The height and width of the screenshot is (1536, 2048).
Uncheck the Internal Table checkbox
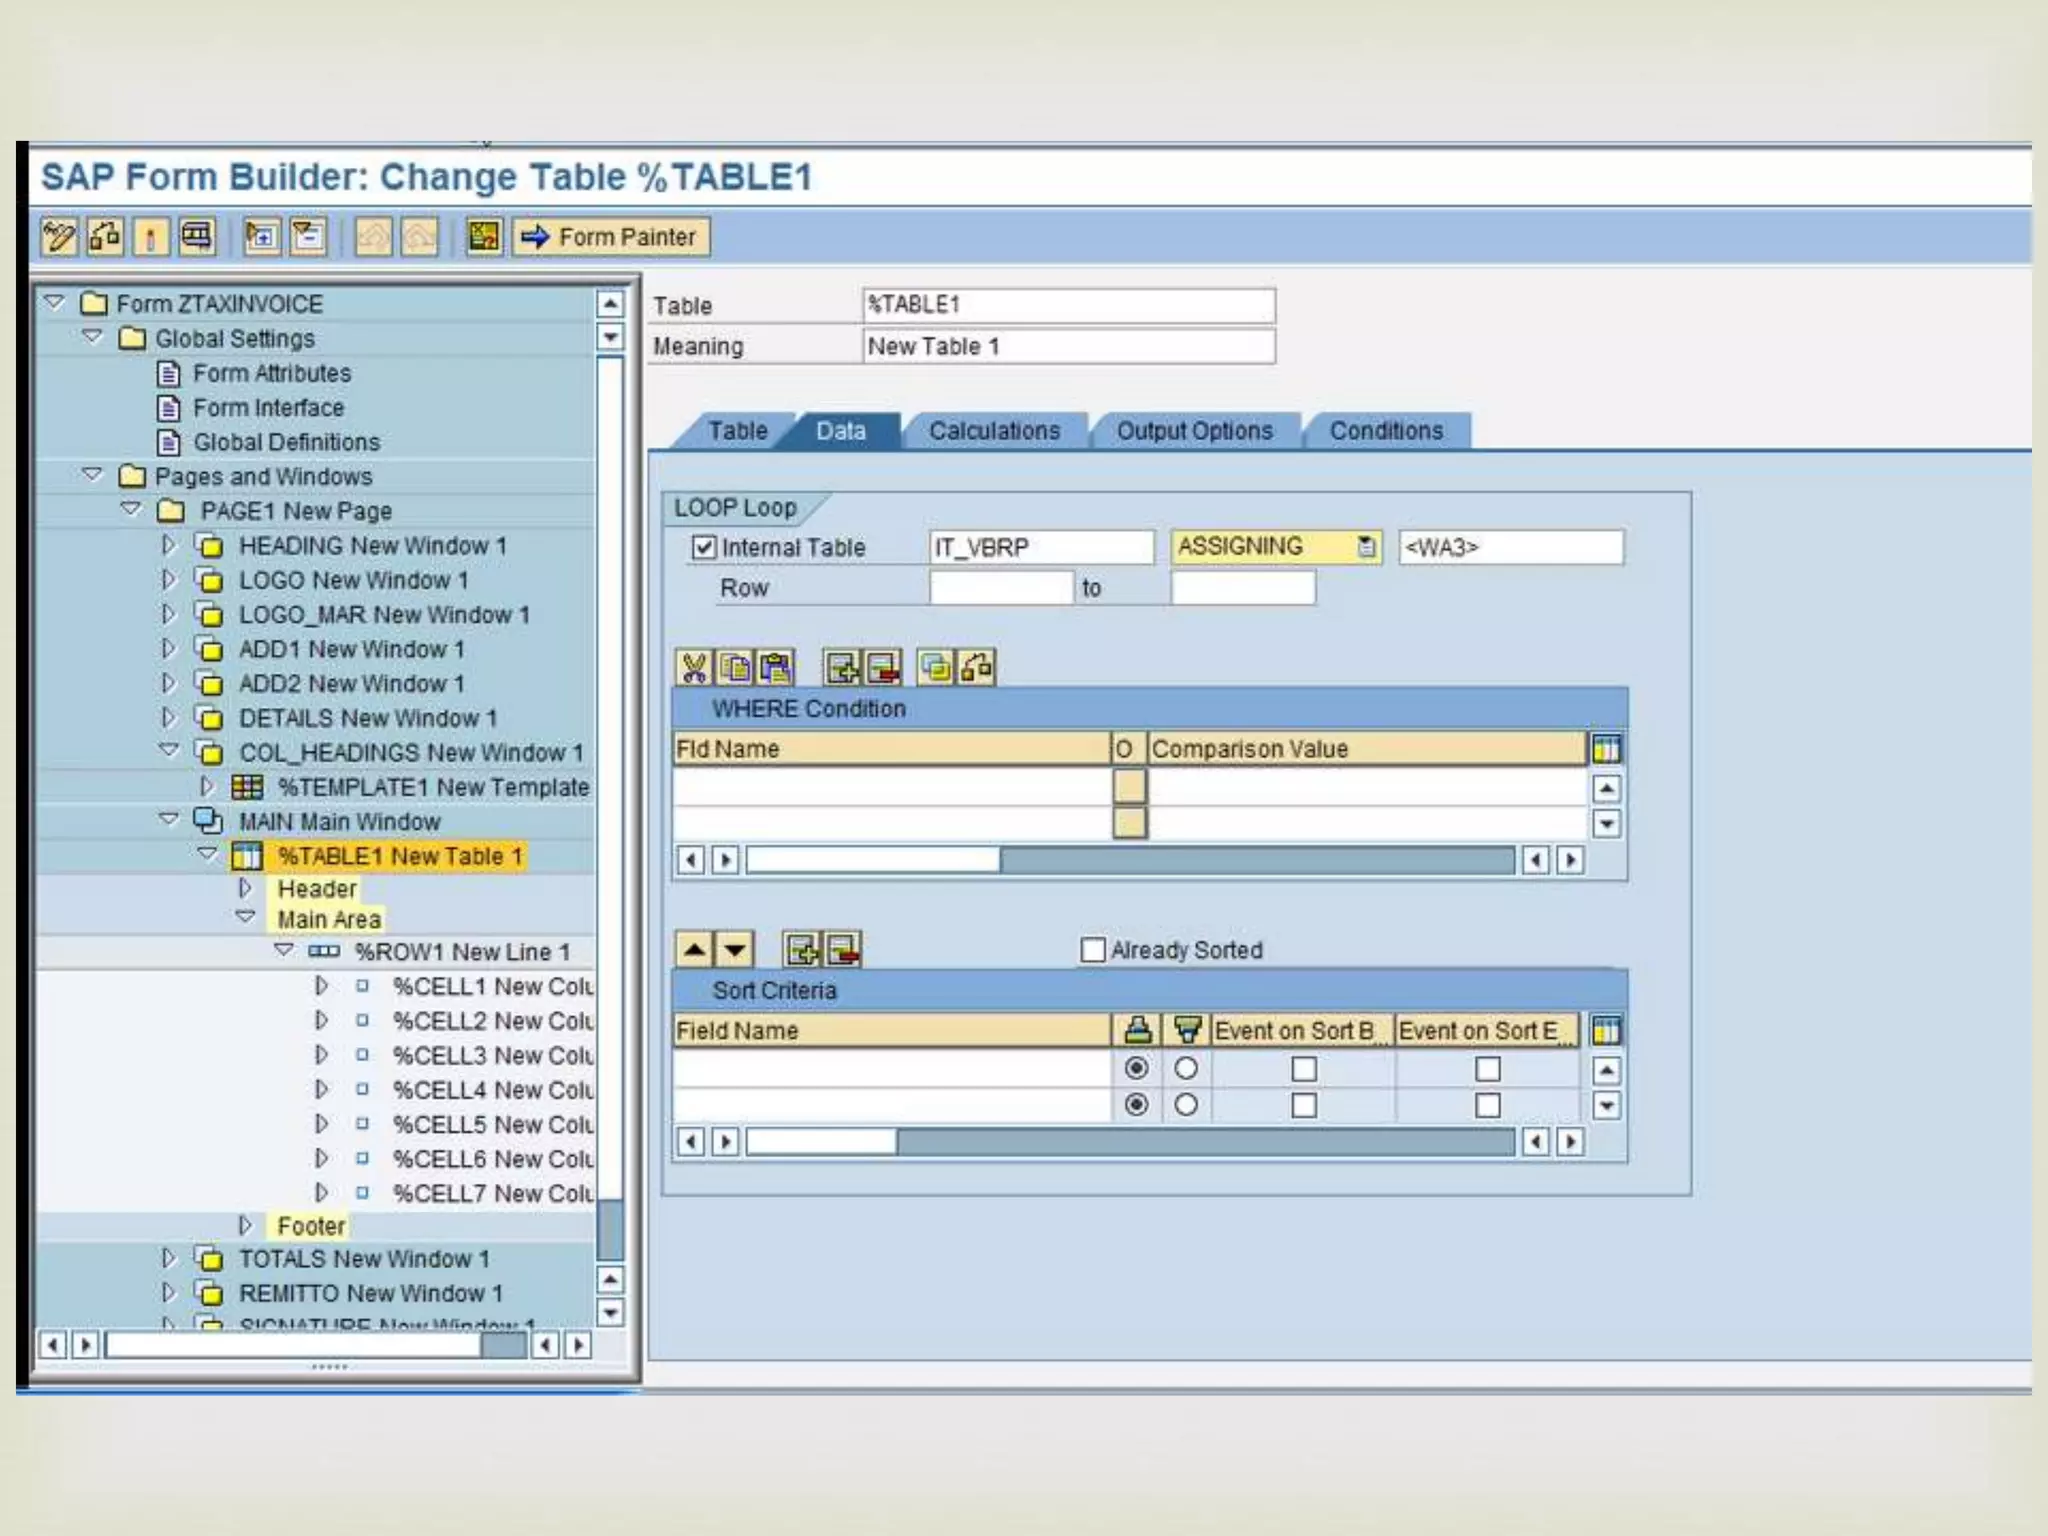pyautogui.click(x=704, y=547)
